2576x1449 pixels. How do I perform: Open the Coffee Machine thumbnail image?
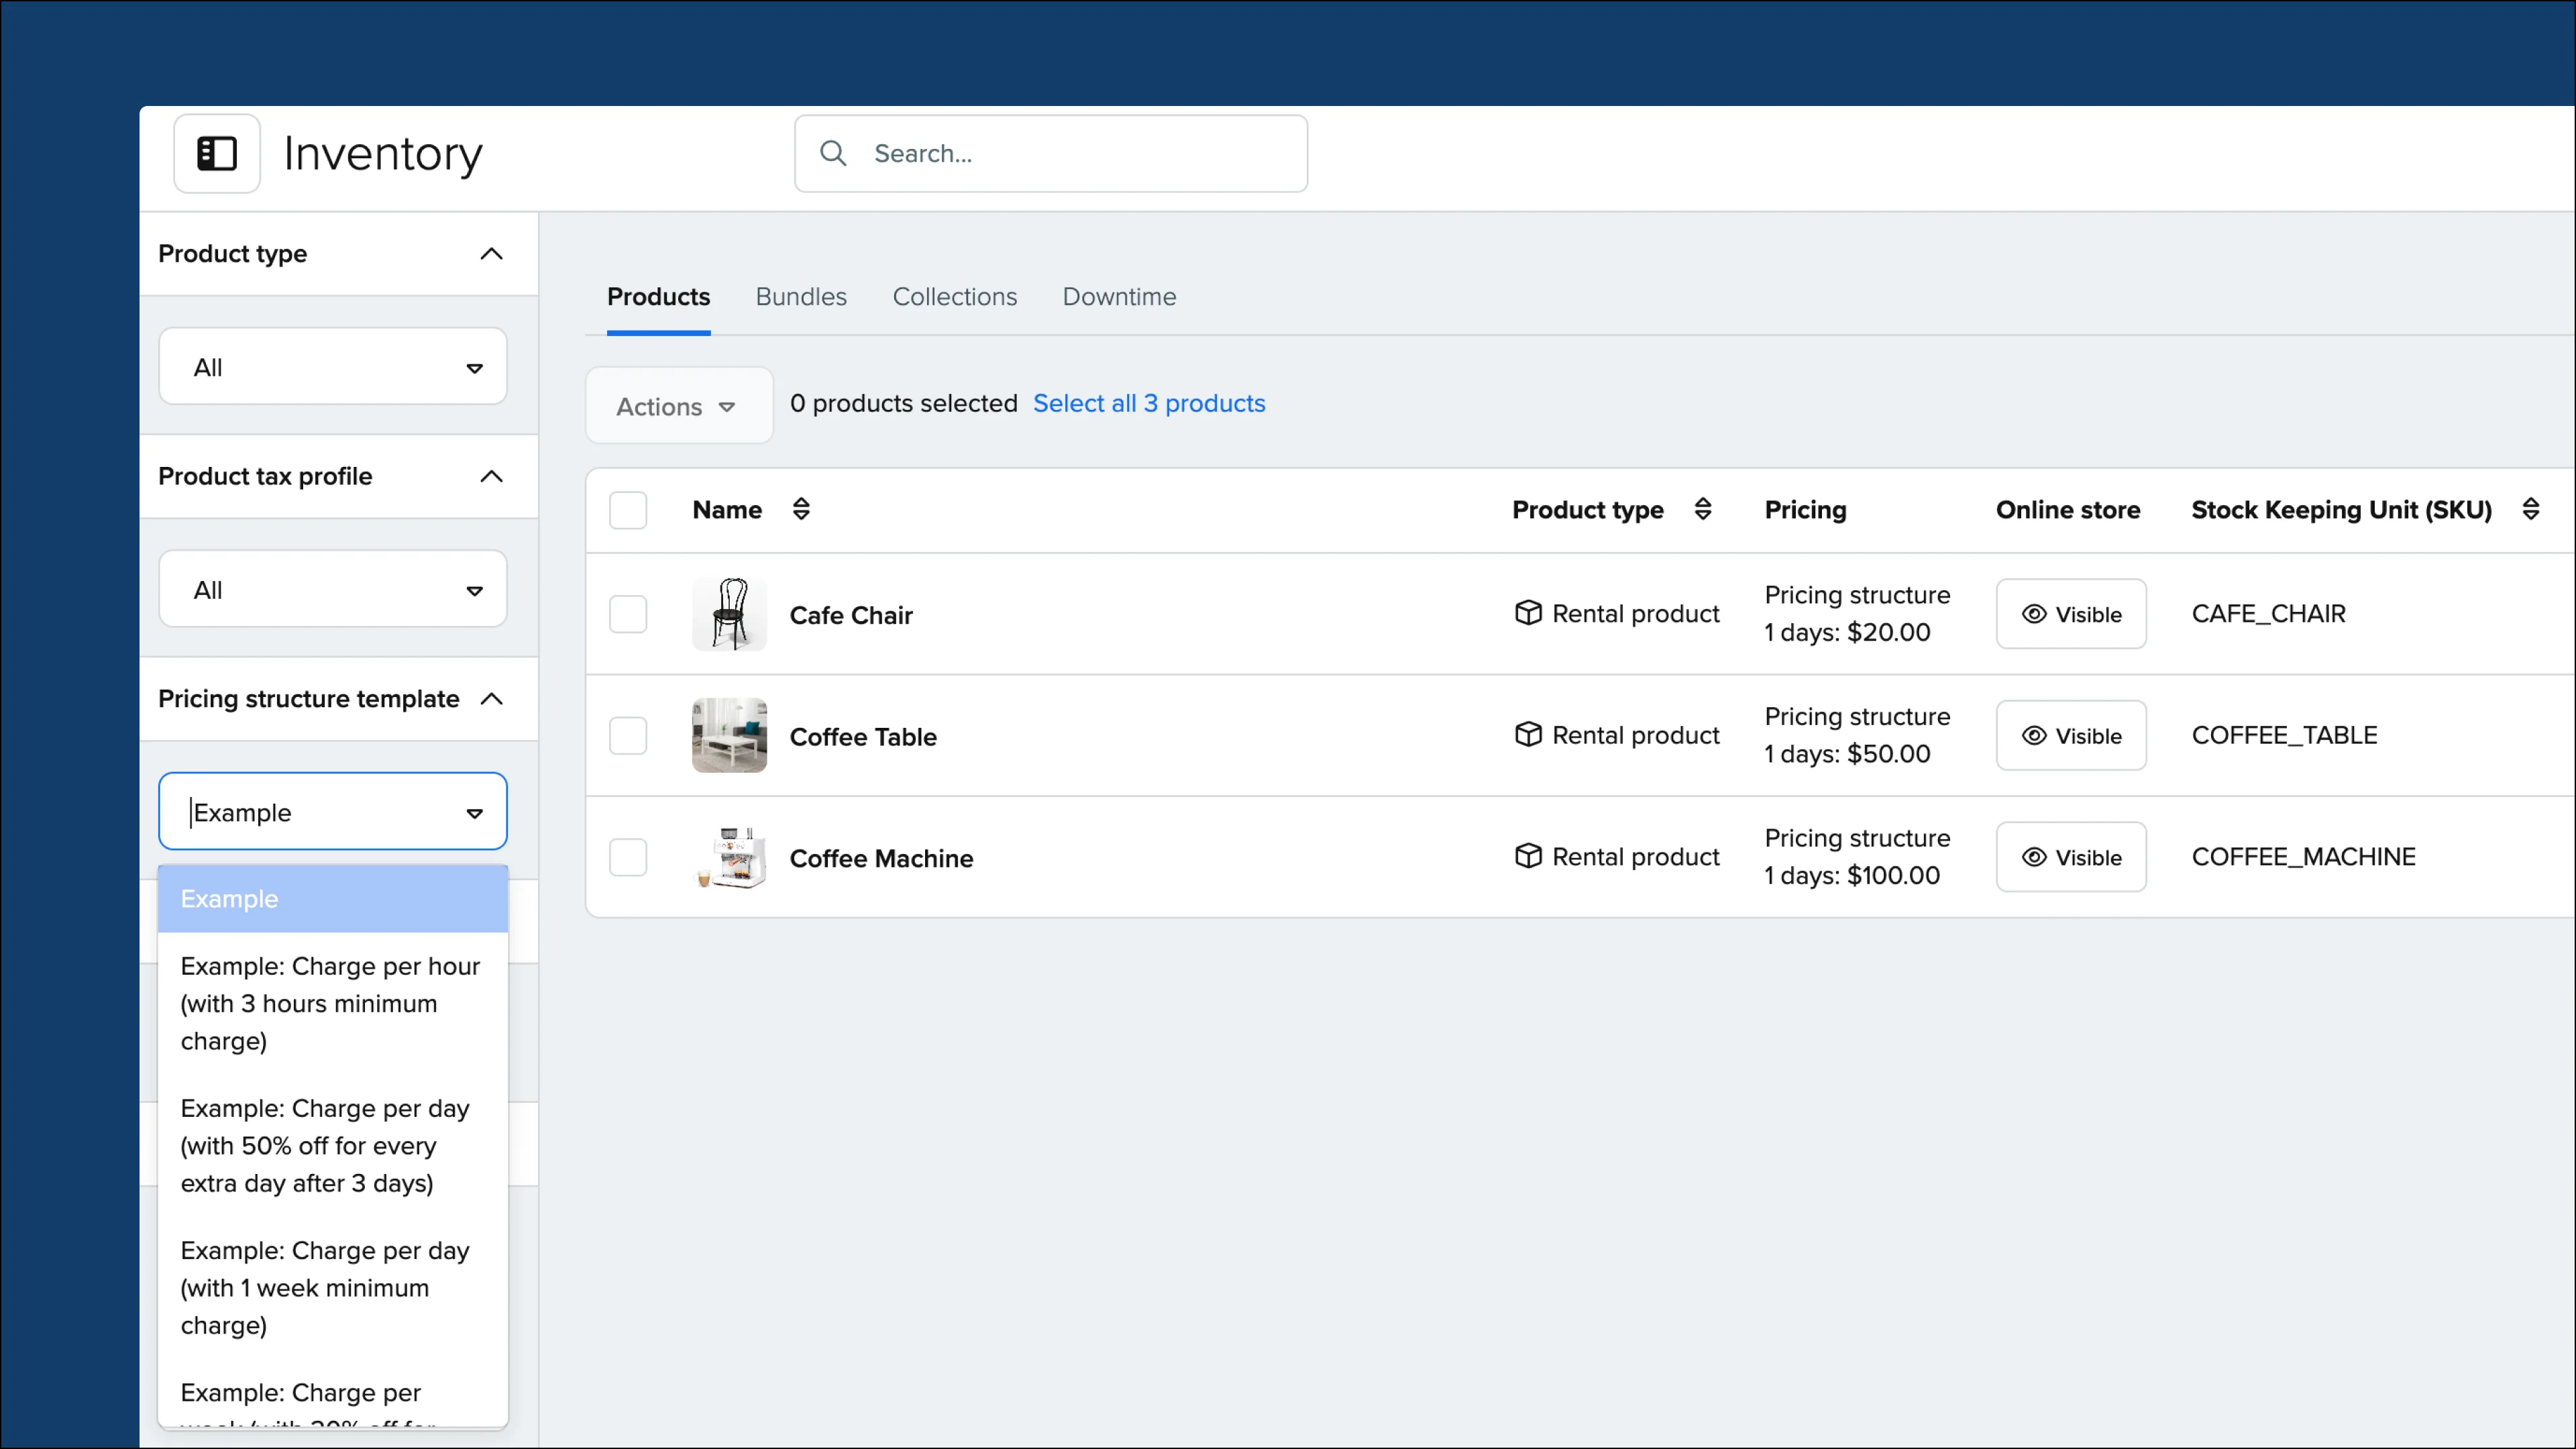pyautogui.click(x=729, y=857)
